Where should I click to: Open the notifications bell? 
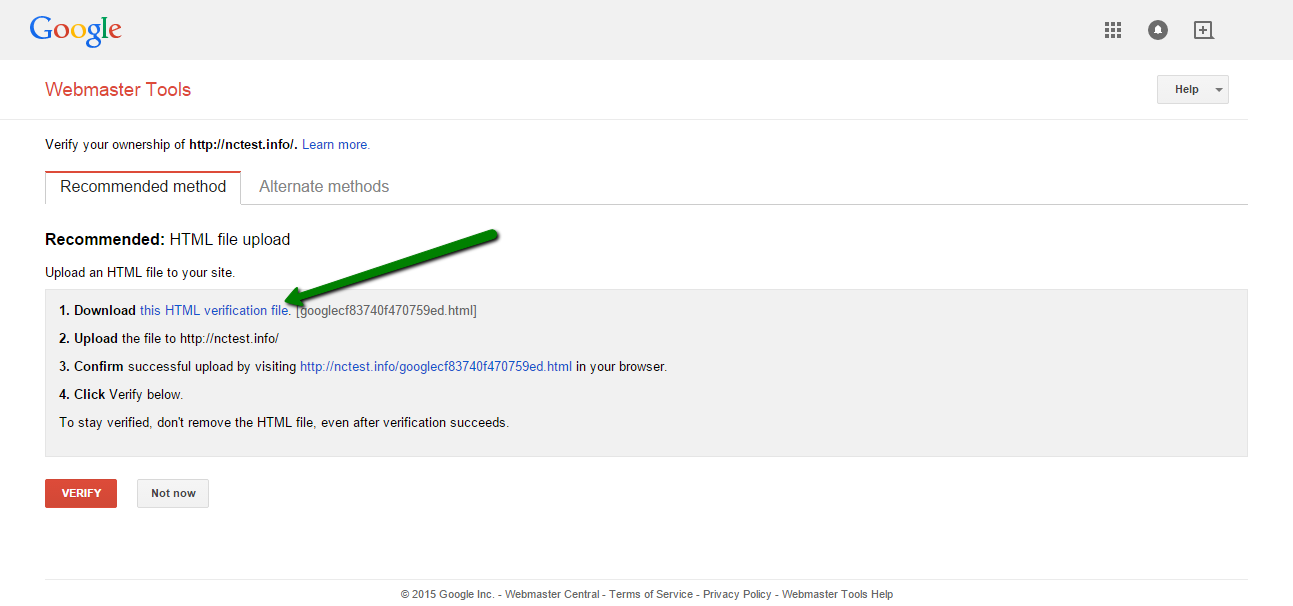(1158, 30)
